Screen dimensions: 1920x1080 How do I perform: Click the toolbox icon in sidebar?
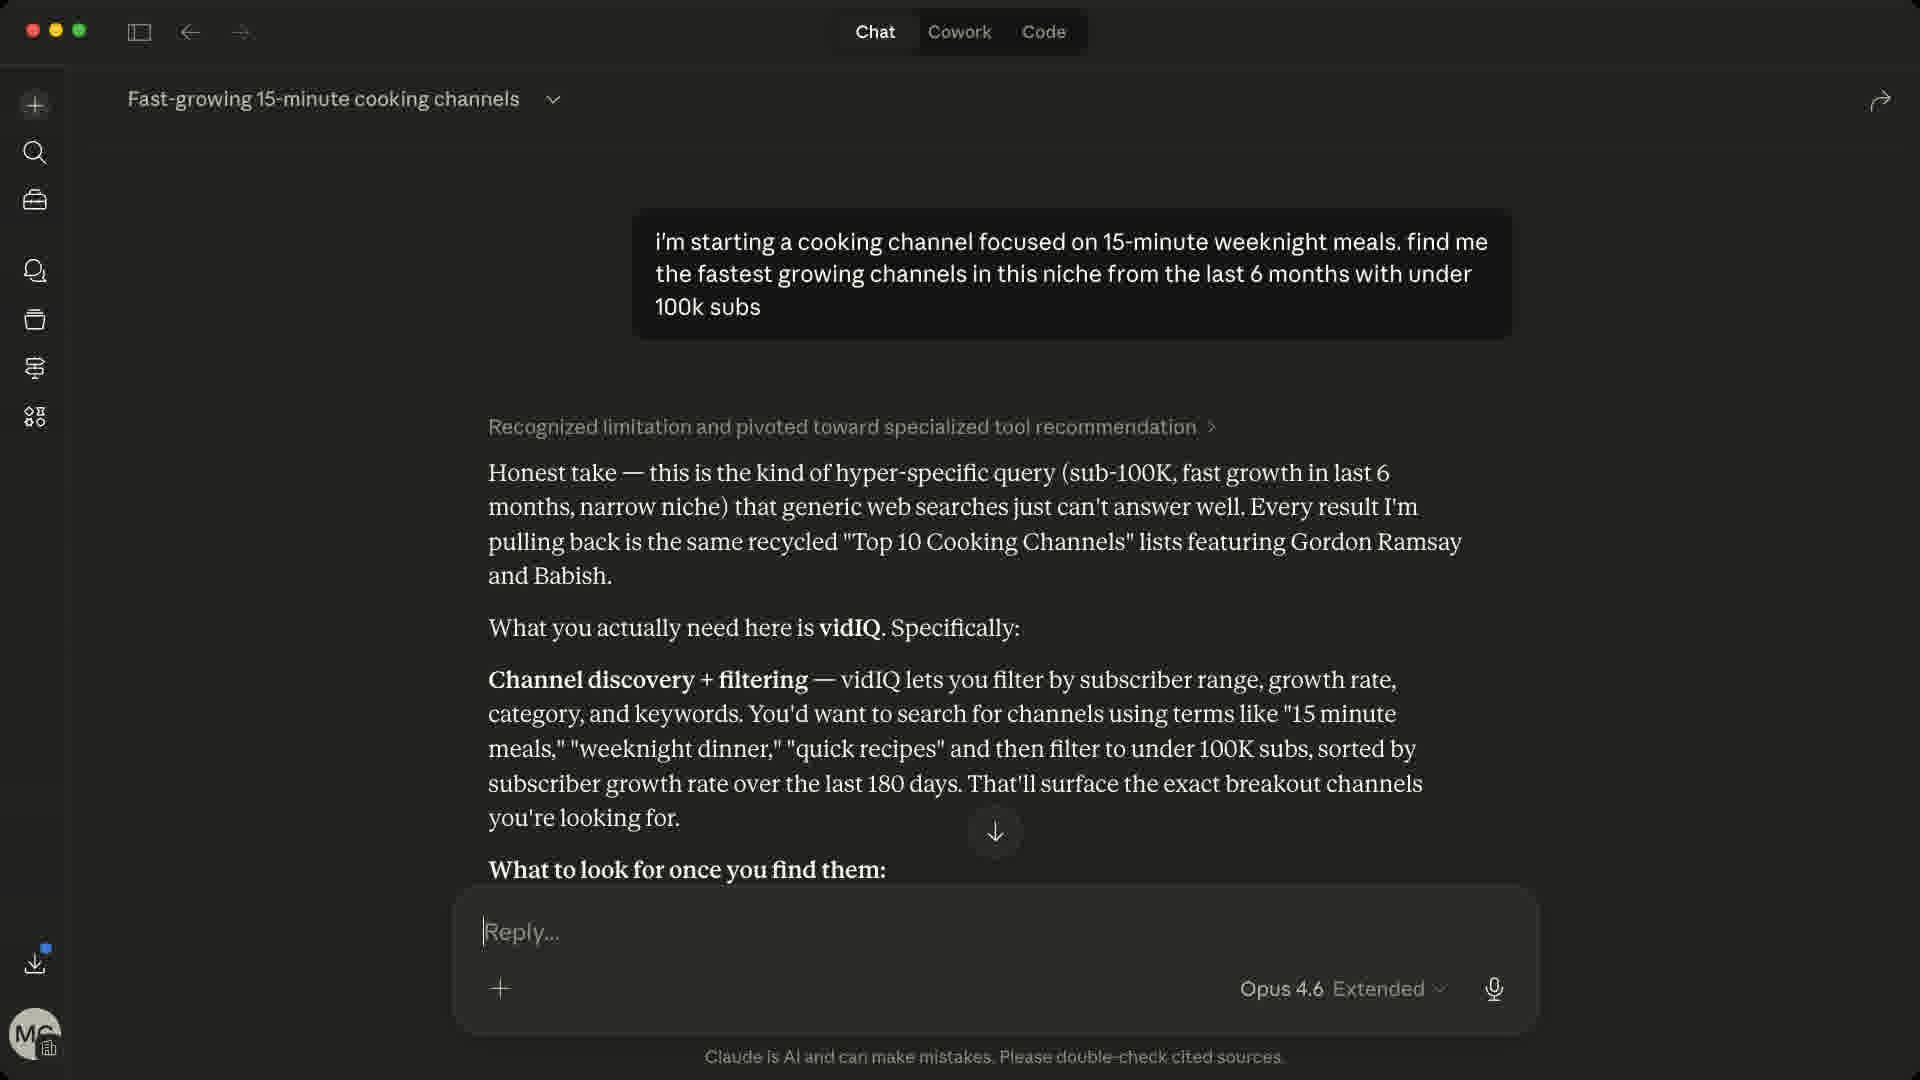(35, 200)
